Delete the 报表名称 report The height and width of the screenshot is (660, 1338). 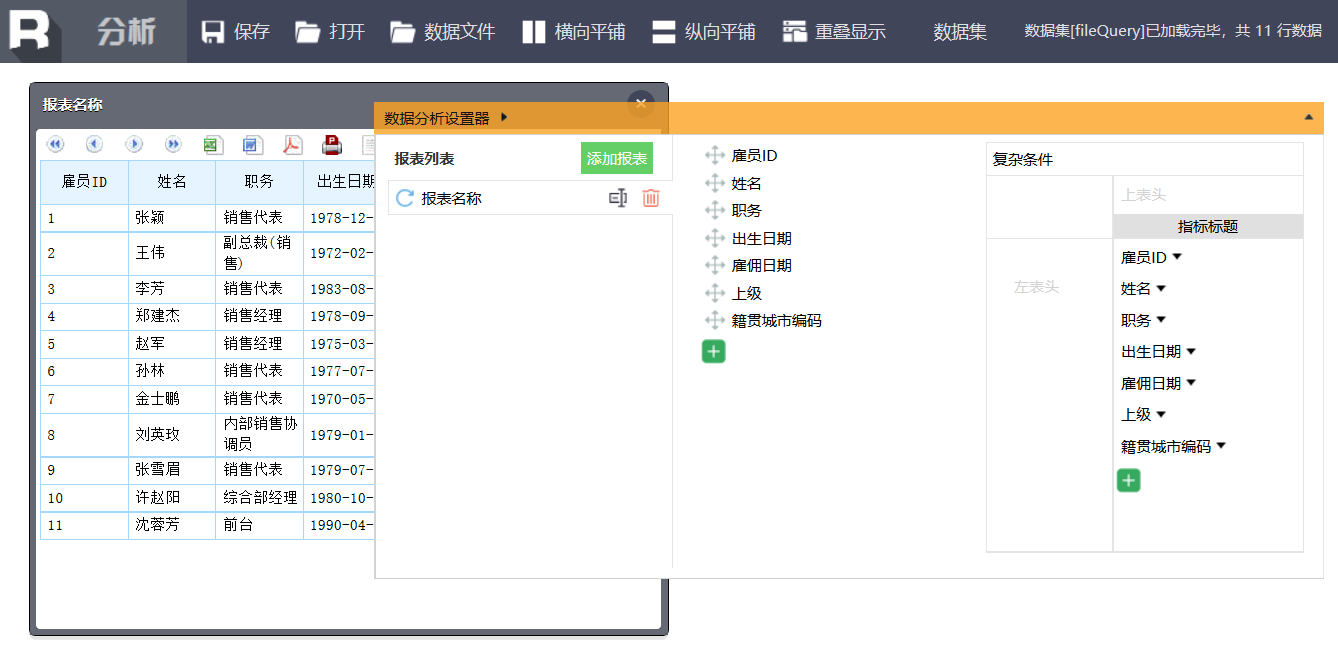pos(651,198)
